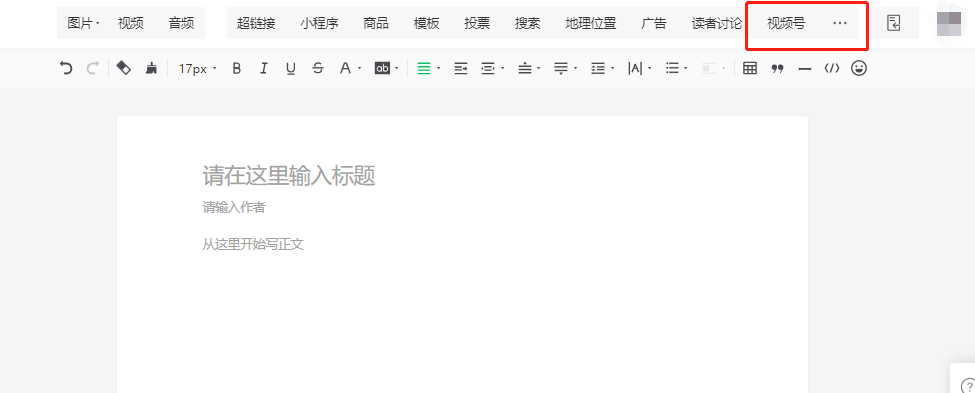
Task: Toggle italic formatting
Action: click(x=264, y=68)
